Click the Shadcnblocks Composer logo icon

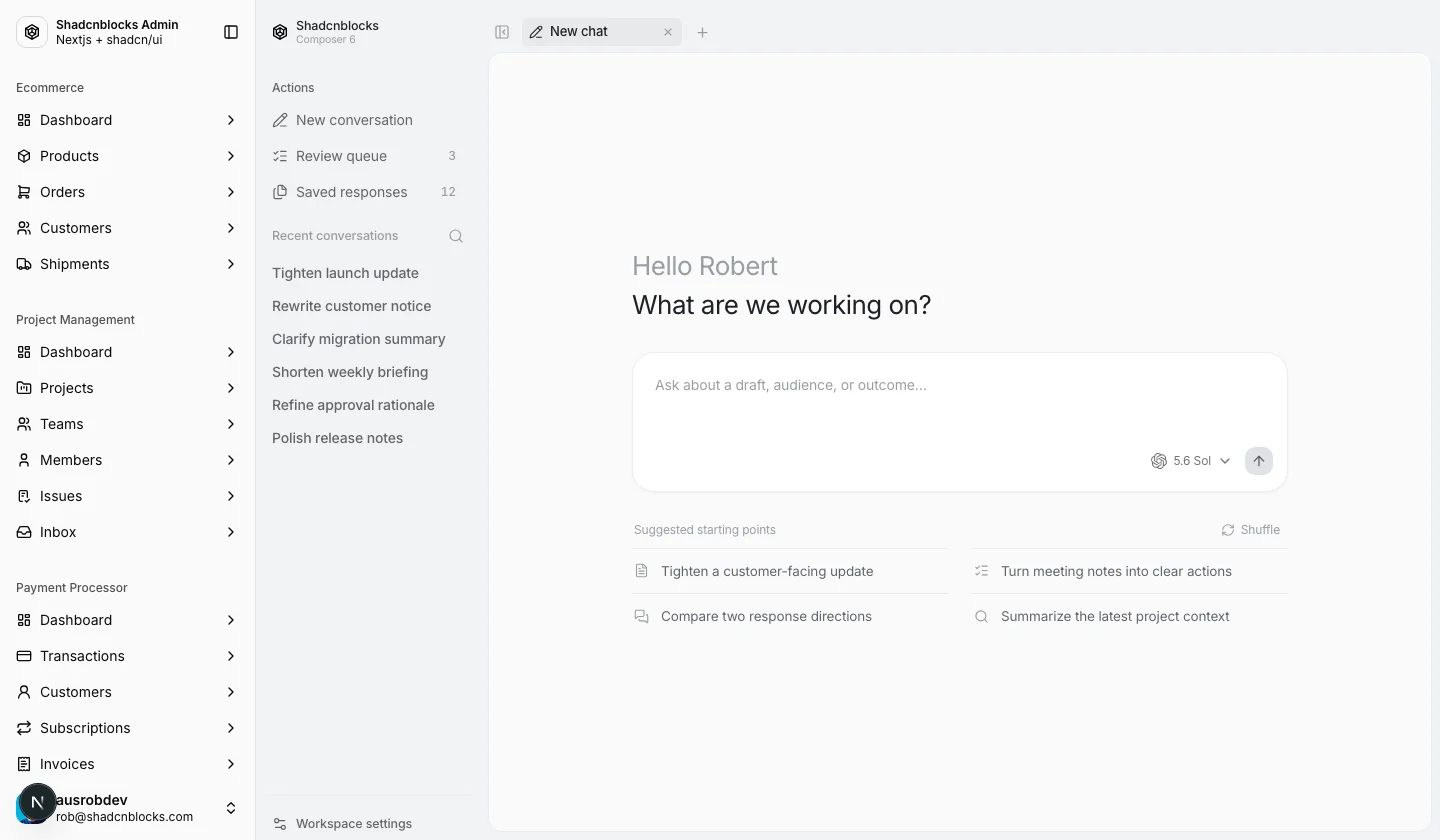280,32
